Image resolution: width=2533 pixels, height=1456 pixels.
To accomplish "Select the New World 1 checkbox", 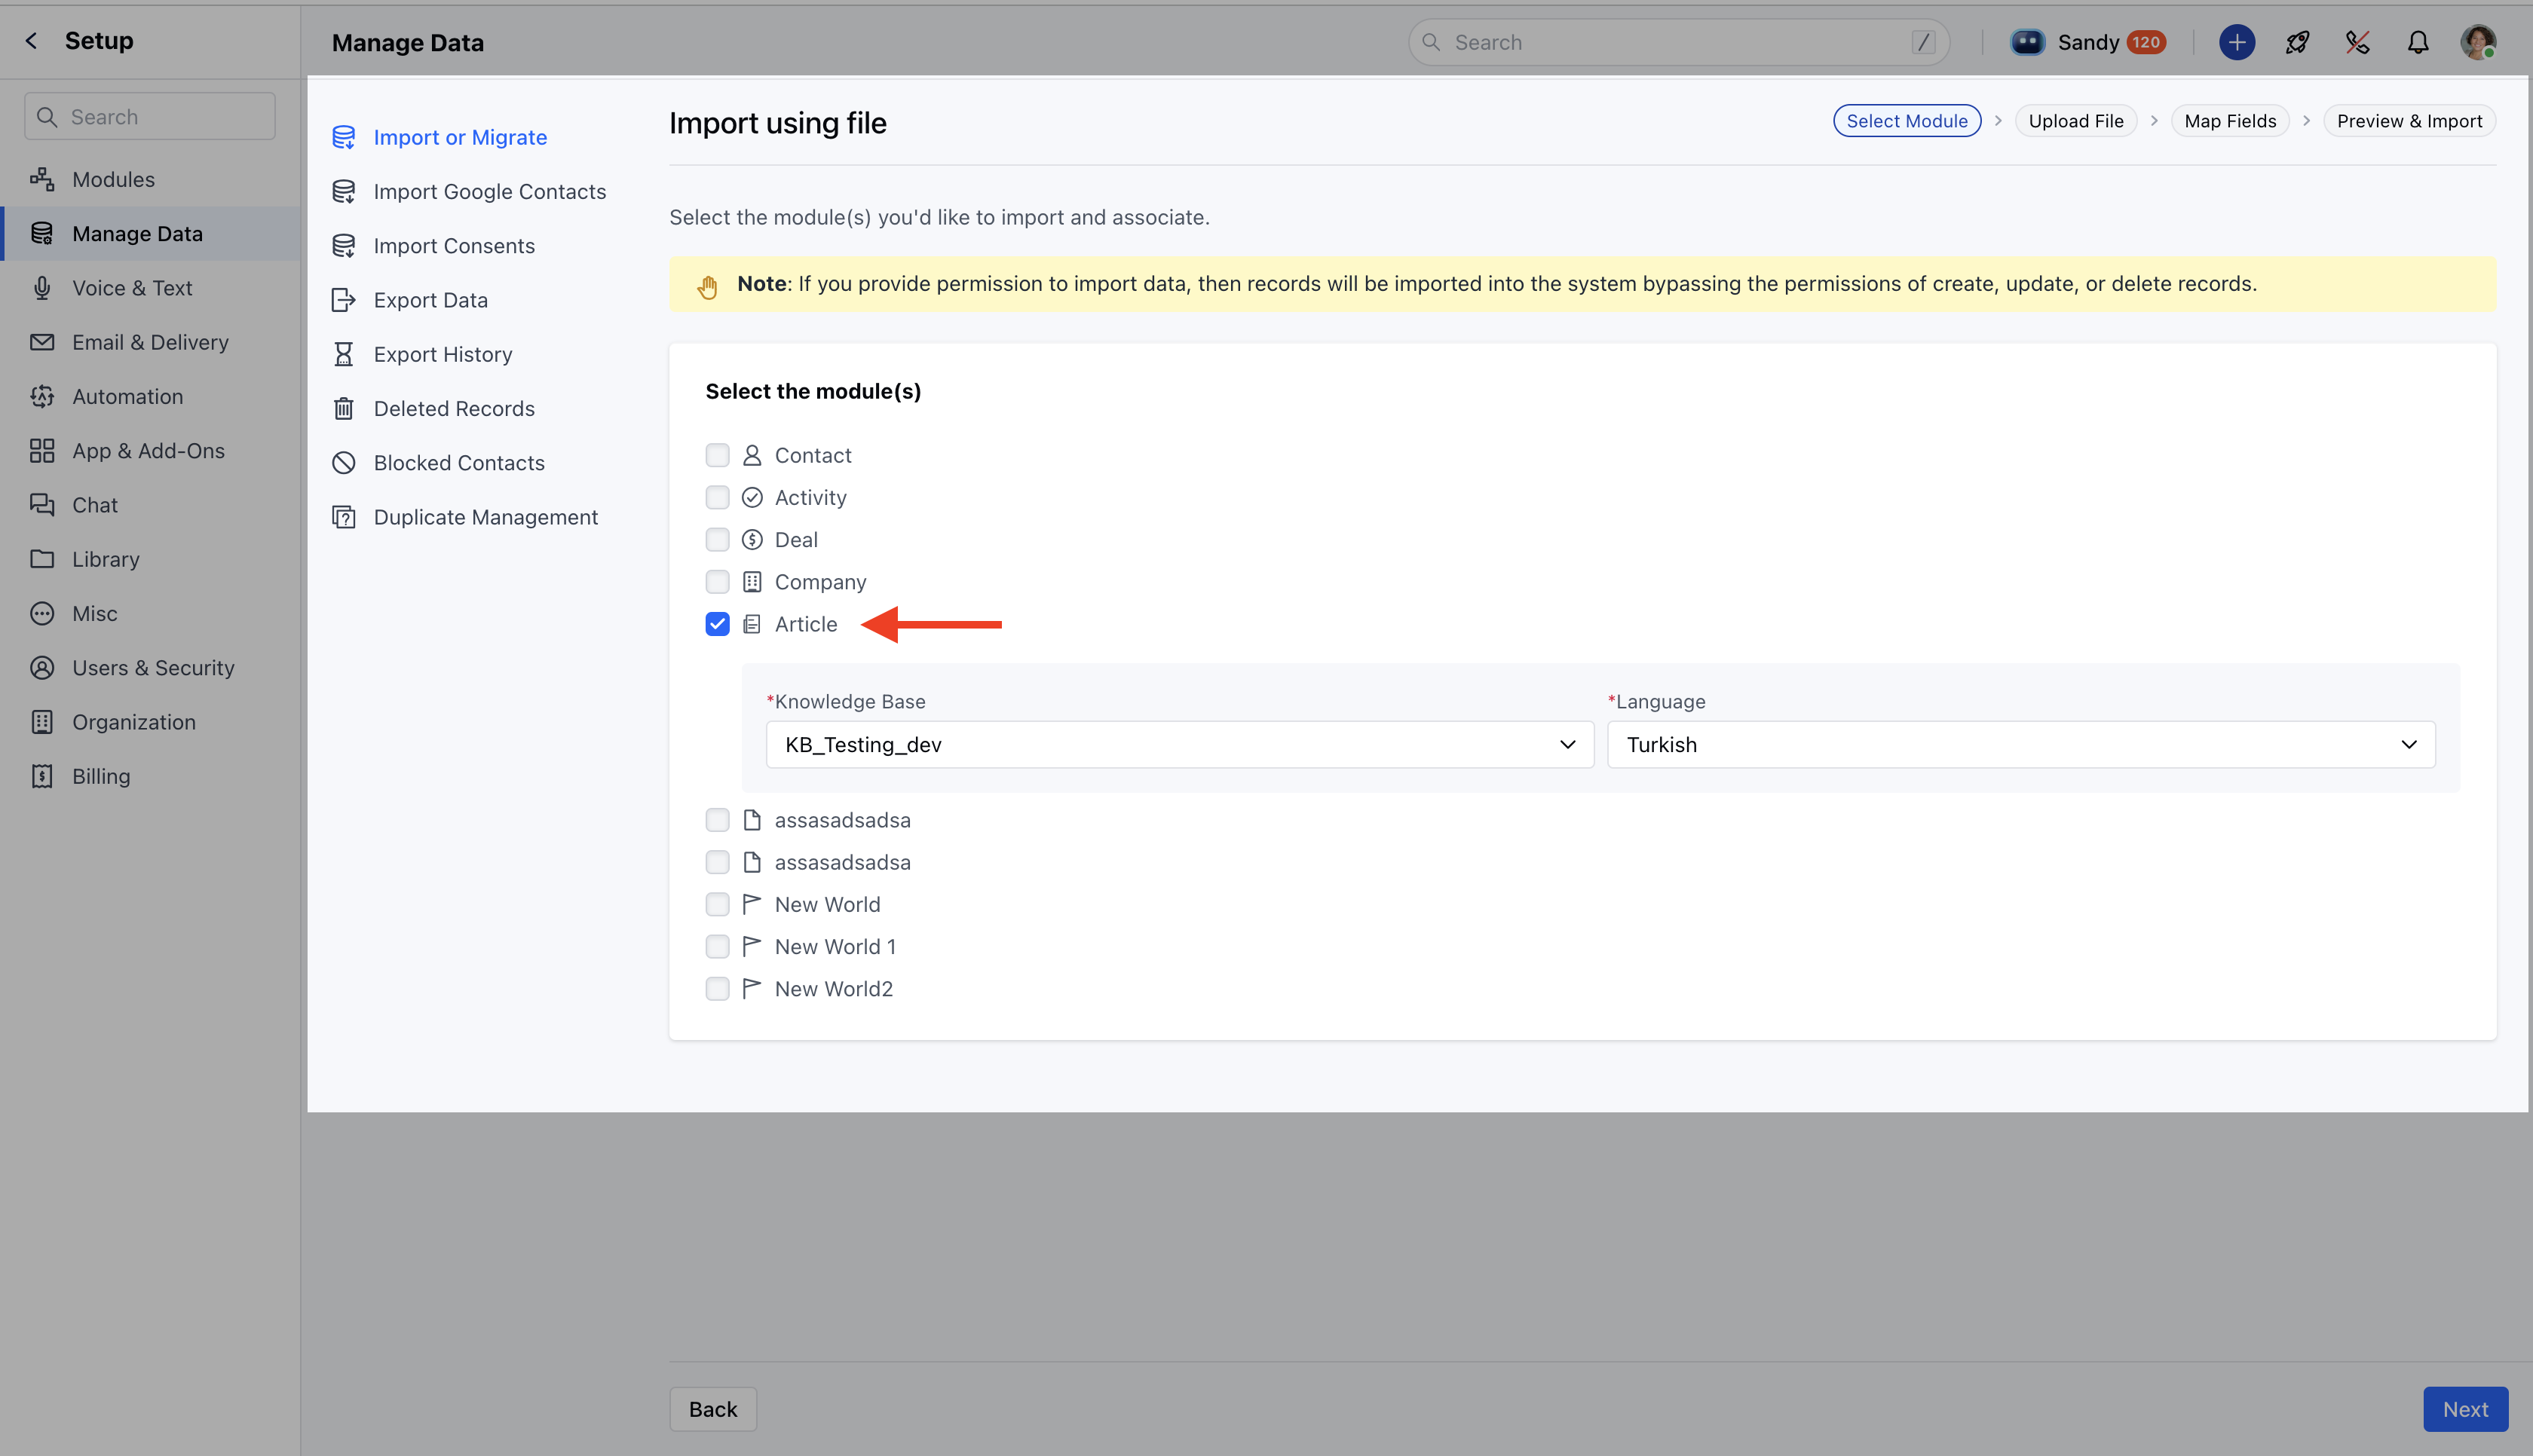I will pyautogui.click(x=717, y=947).
